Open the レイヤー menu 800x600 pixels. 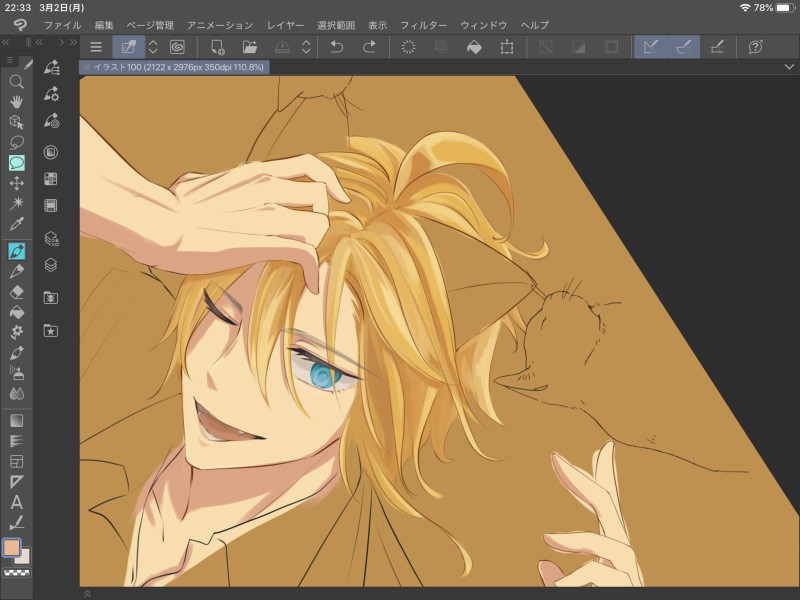tap(285, 25)
